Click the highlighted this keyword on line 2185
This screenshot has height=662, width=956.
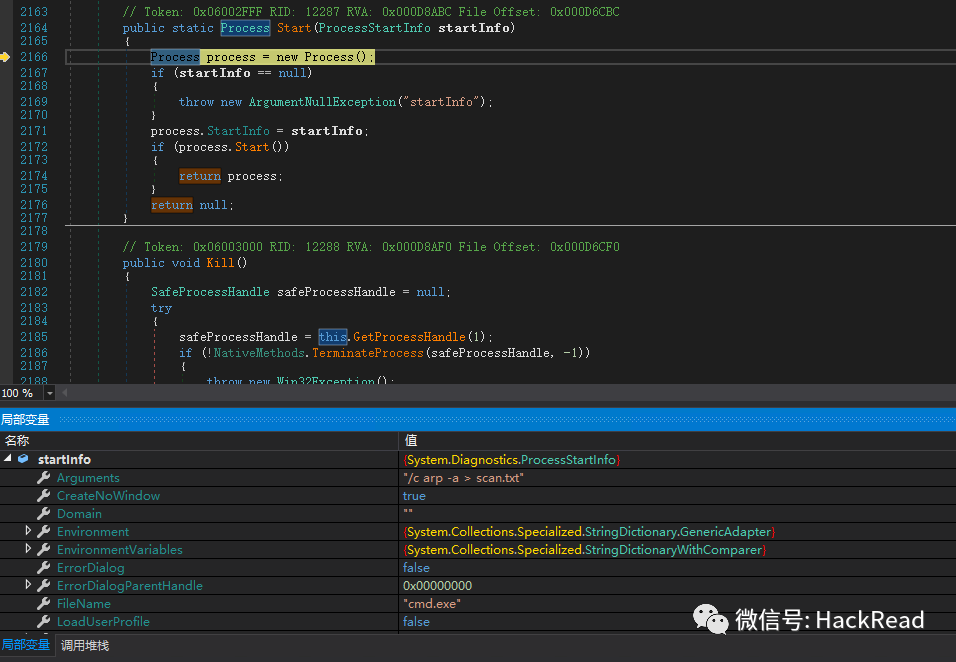332,336
